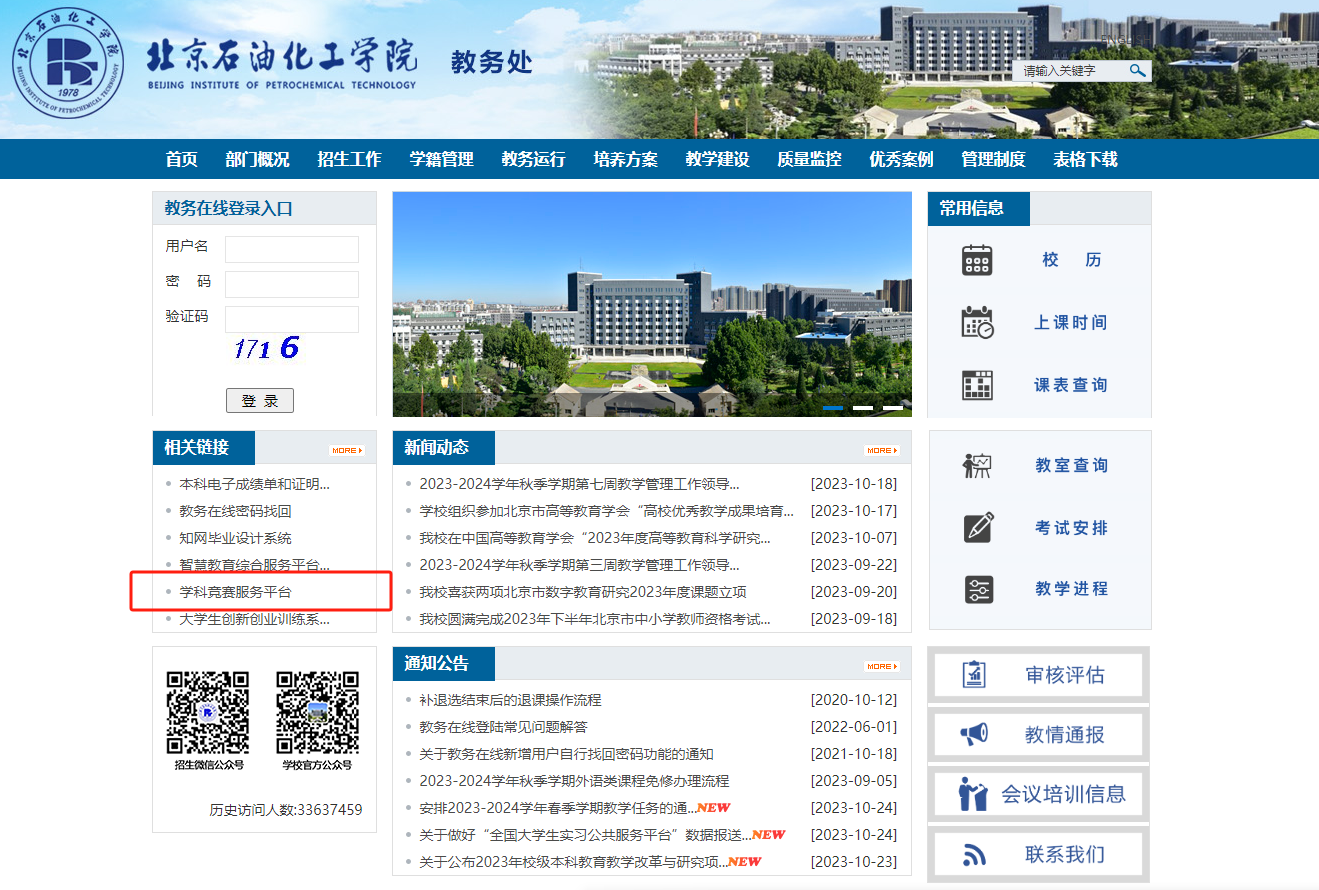1319x890 pixels.
Task: Click the 教情通报 megaphone icon
Action: (974, 735)
